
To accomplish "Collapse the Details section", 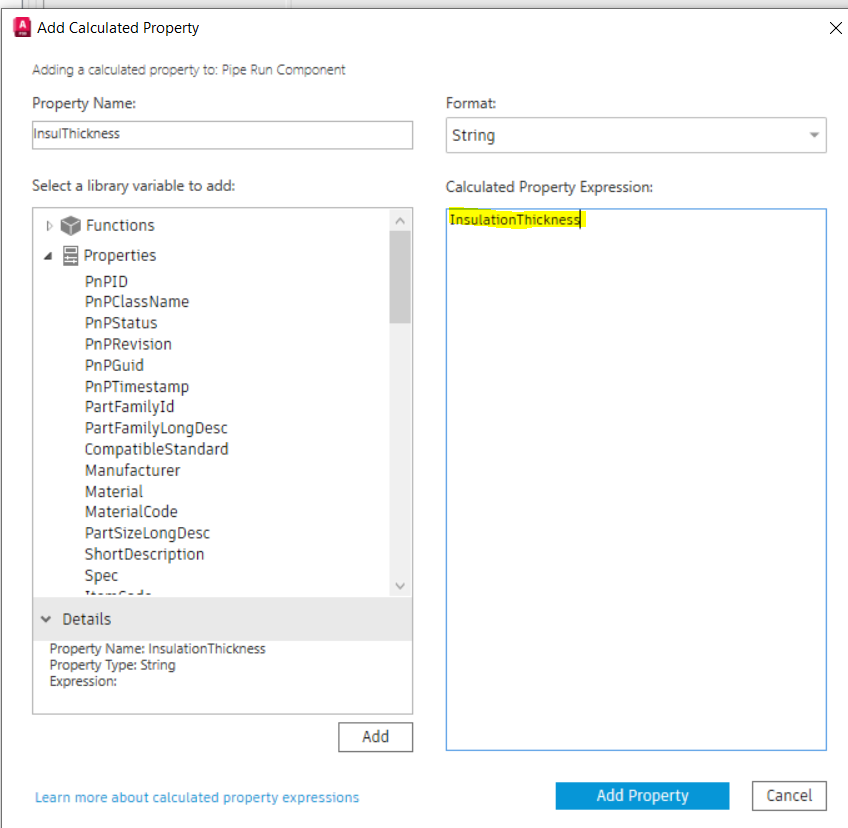I will (x=45, y=619).
